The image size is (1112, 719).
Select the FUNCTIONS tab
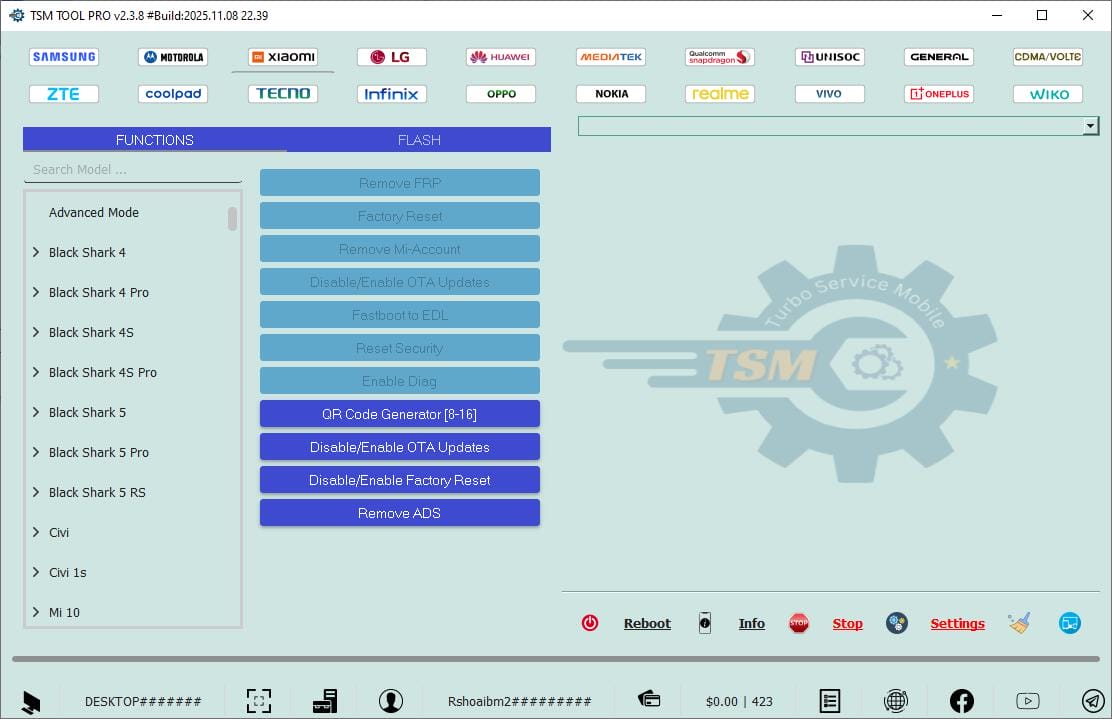[154, 140]
